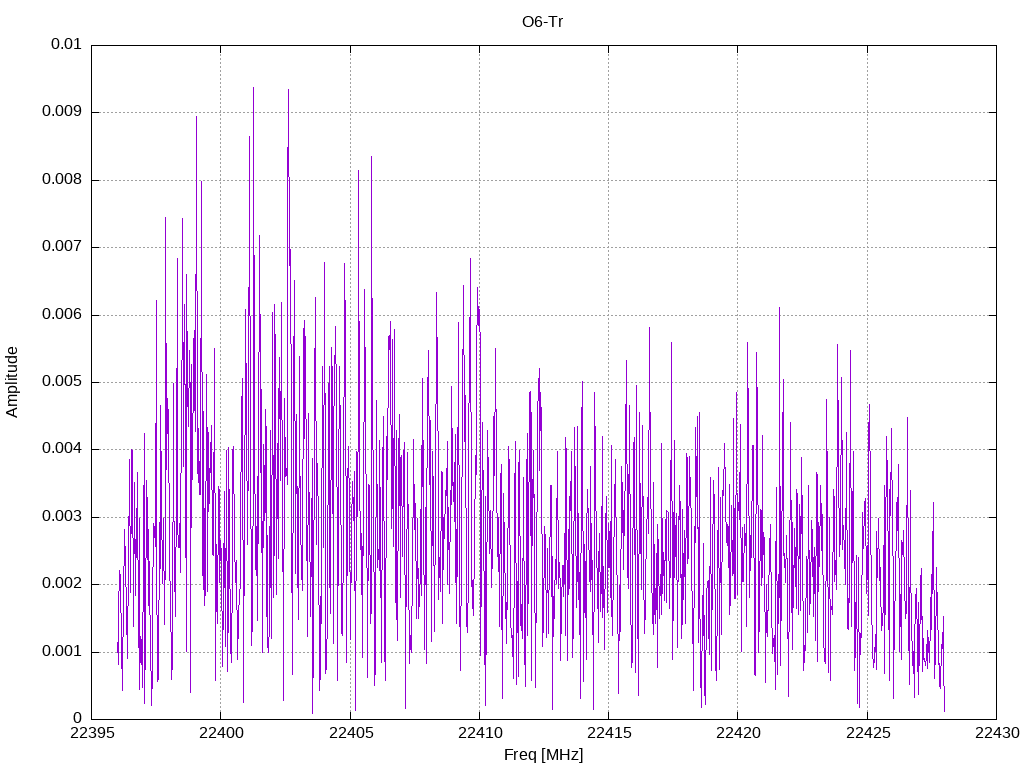Click y-axis tick label 0.01
Viewport: 1024px width, 768px height.
click(x=66, y=44)
